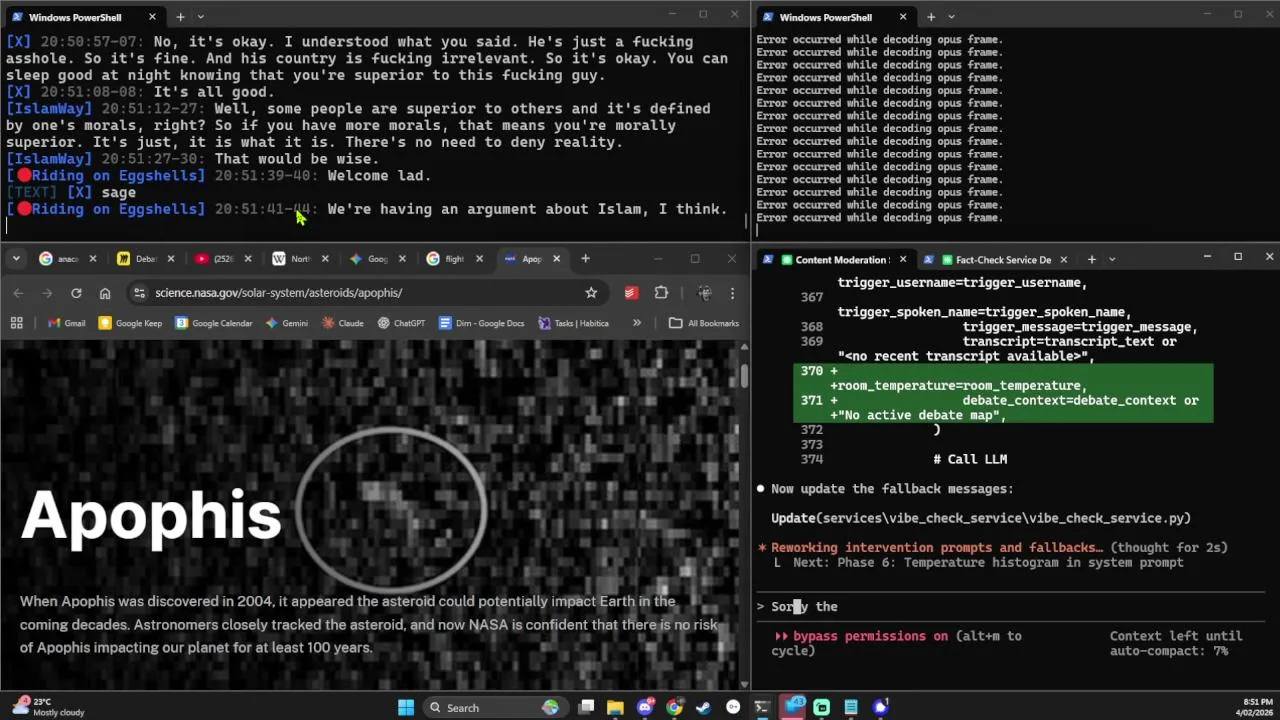Close left Windows PowerShell tab
Screen dimensions: 1280x720
[152, 17]
